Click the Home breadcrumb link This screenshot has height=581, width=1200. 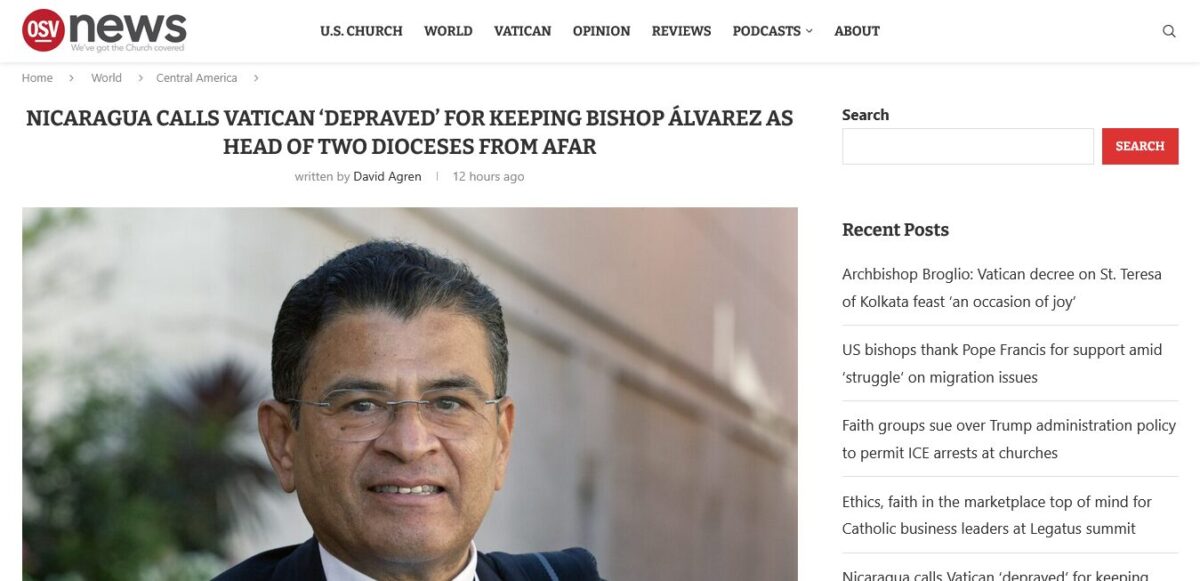(x=37, y=78)
